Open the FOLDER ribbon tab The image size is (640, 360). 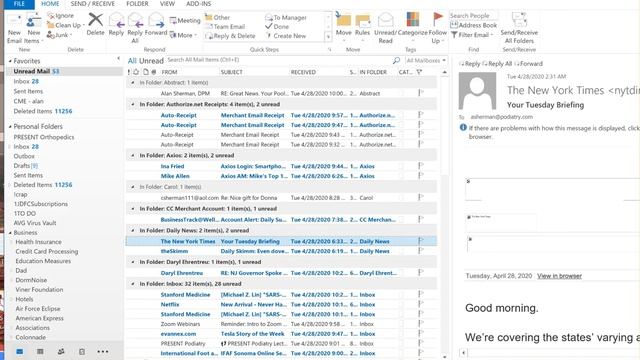137,4
